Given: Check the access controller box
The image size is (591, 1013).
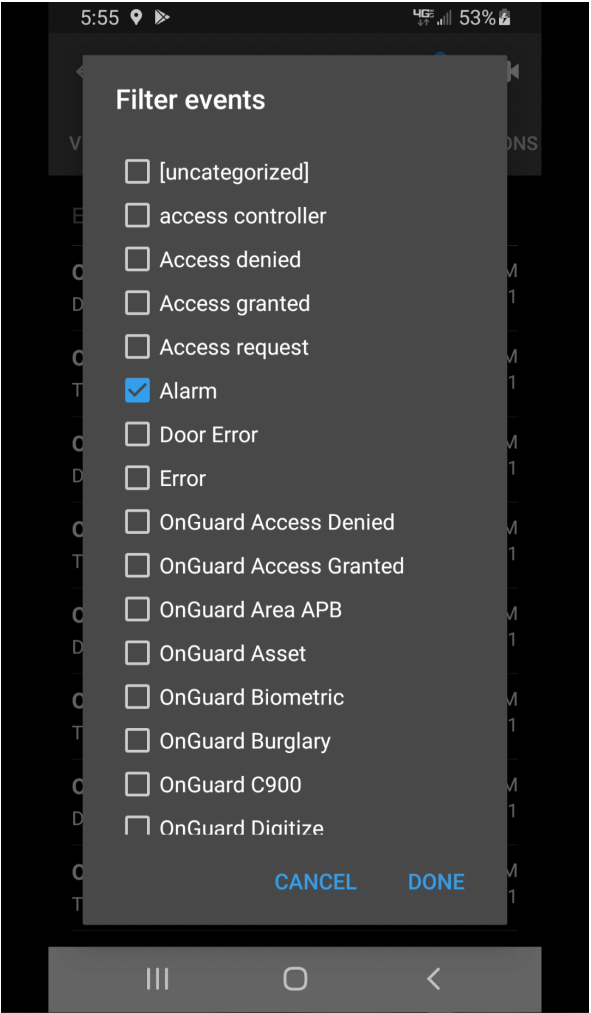Looking at the screenshot, I should [137, 216].
